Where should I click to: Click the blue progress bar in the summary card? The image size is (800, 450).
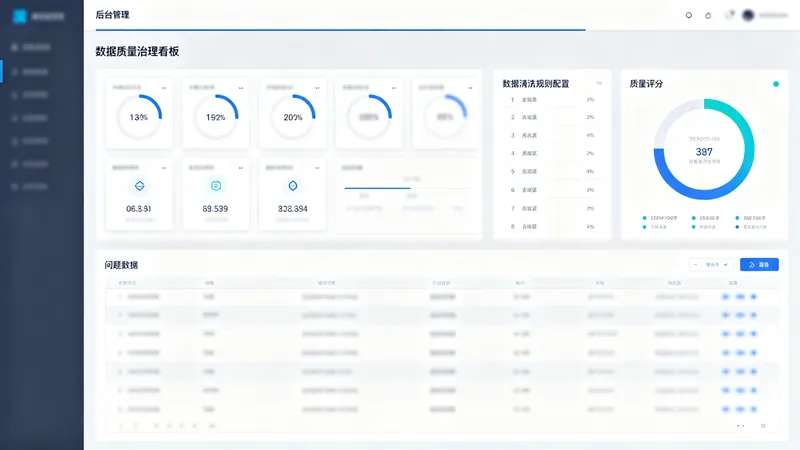pyautogui.click(x=377, y=188)
